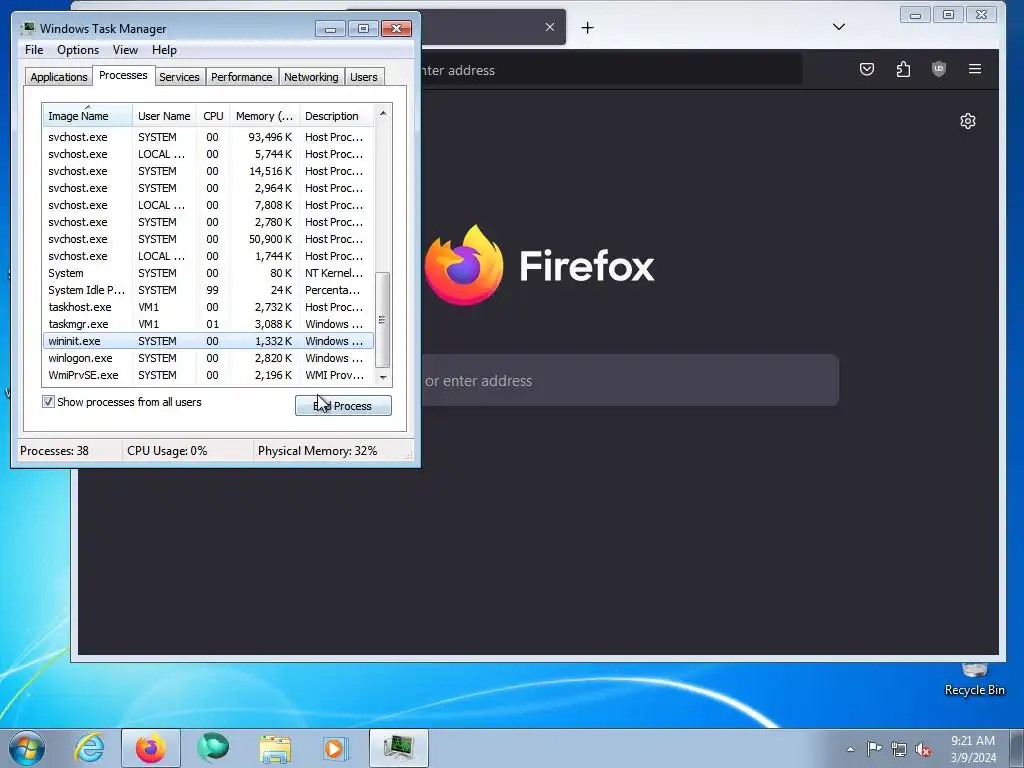Screen dimensions: 1024x768
Task: Switch to the Users tab
Action: [x=364, y=77]
